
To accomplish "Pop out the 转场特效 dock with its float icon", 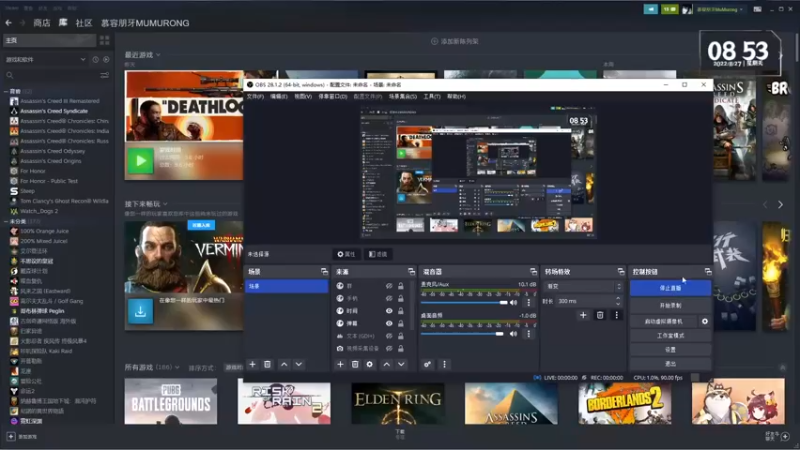I will pos(621,271).
